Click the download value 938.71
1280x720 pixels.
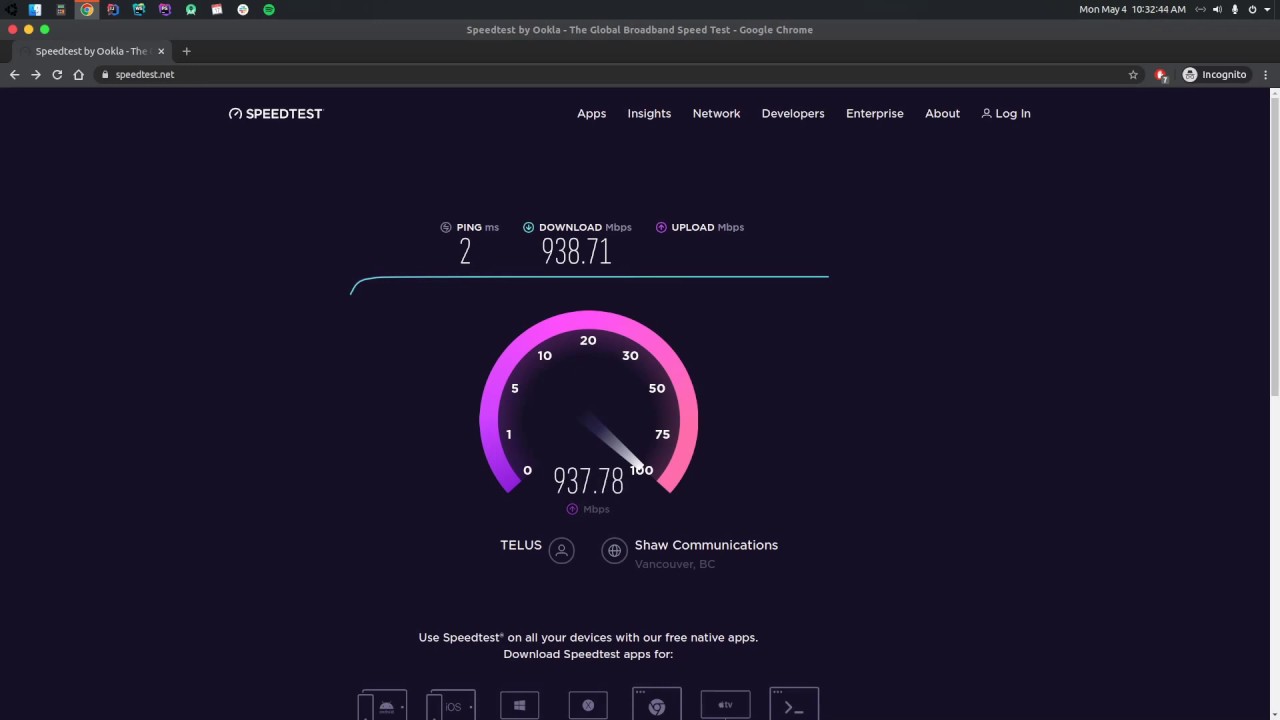(x=576, y=252)
